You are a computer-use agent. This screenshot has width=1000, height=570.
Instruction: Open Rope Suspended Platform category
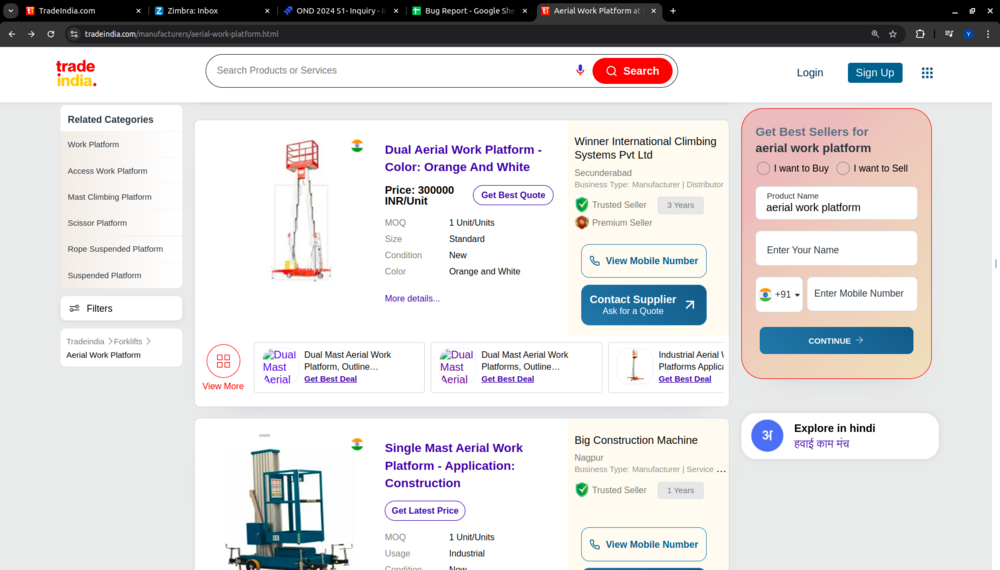tap(115, 249)
